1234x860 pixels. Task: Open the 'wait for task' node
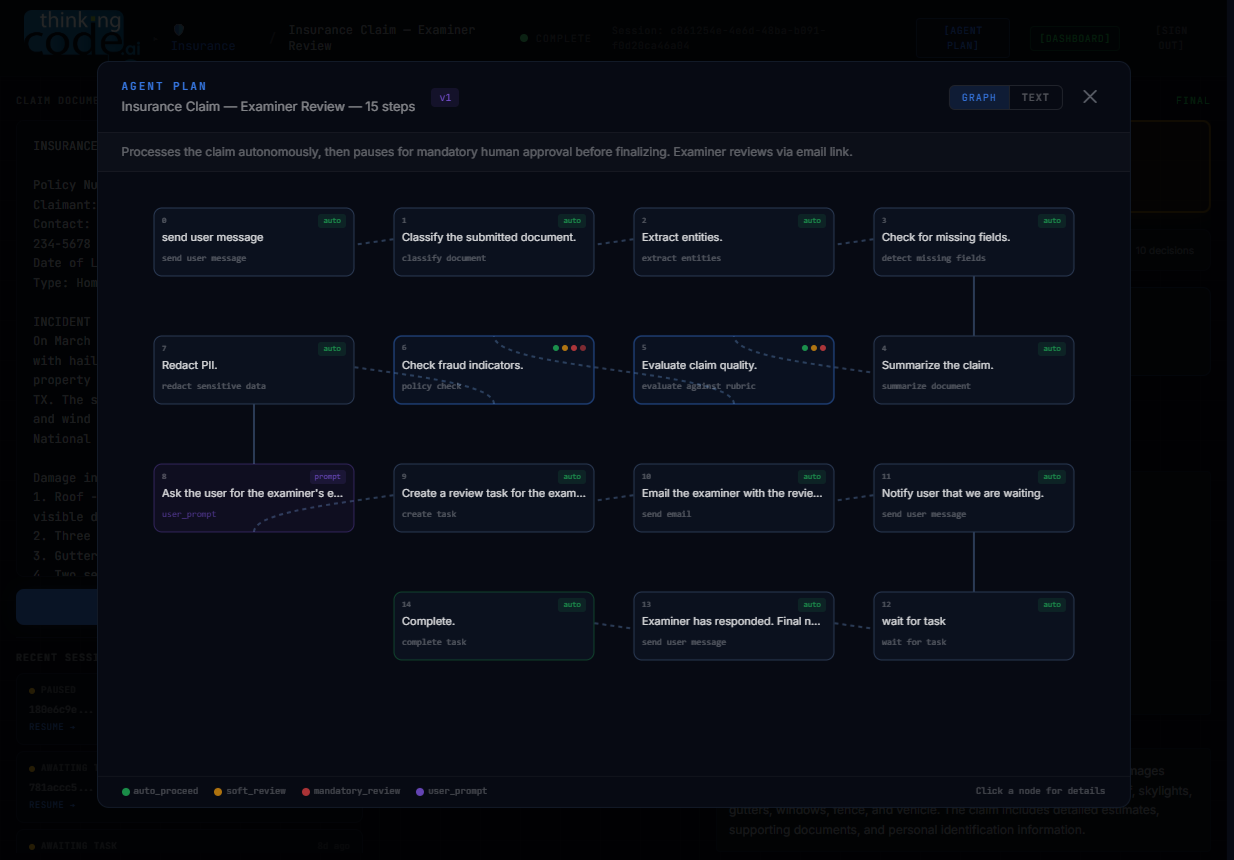[x=974, y=626]
